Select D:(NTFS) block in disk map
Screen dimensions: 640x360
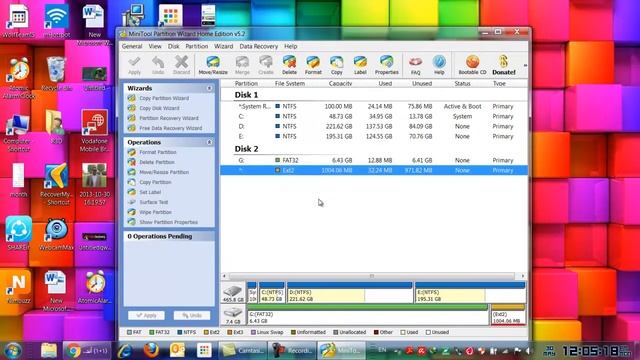350,293
